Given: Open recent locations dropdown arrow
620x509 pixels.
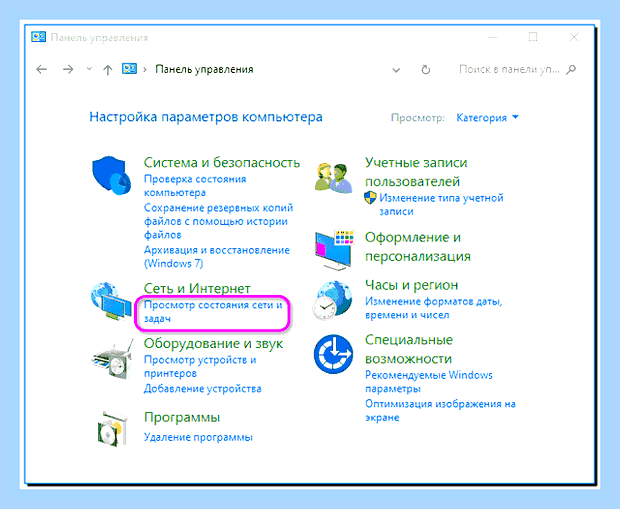Looking at the screenshot, I should tap(89, 69).
